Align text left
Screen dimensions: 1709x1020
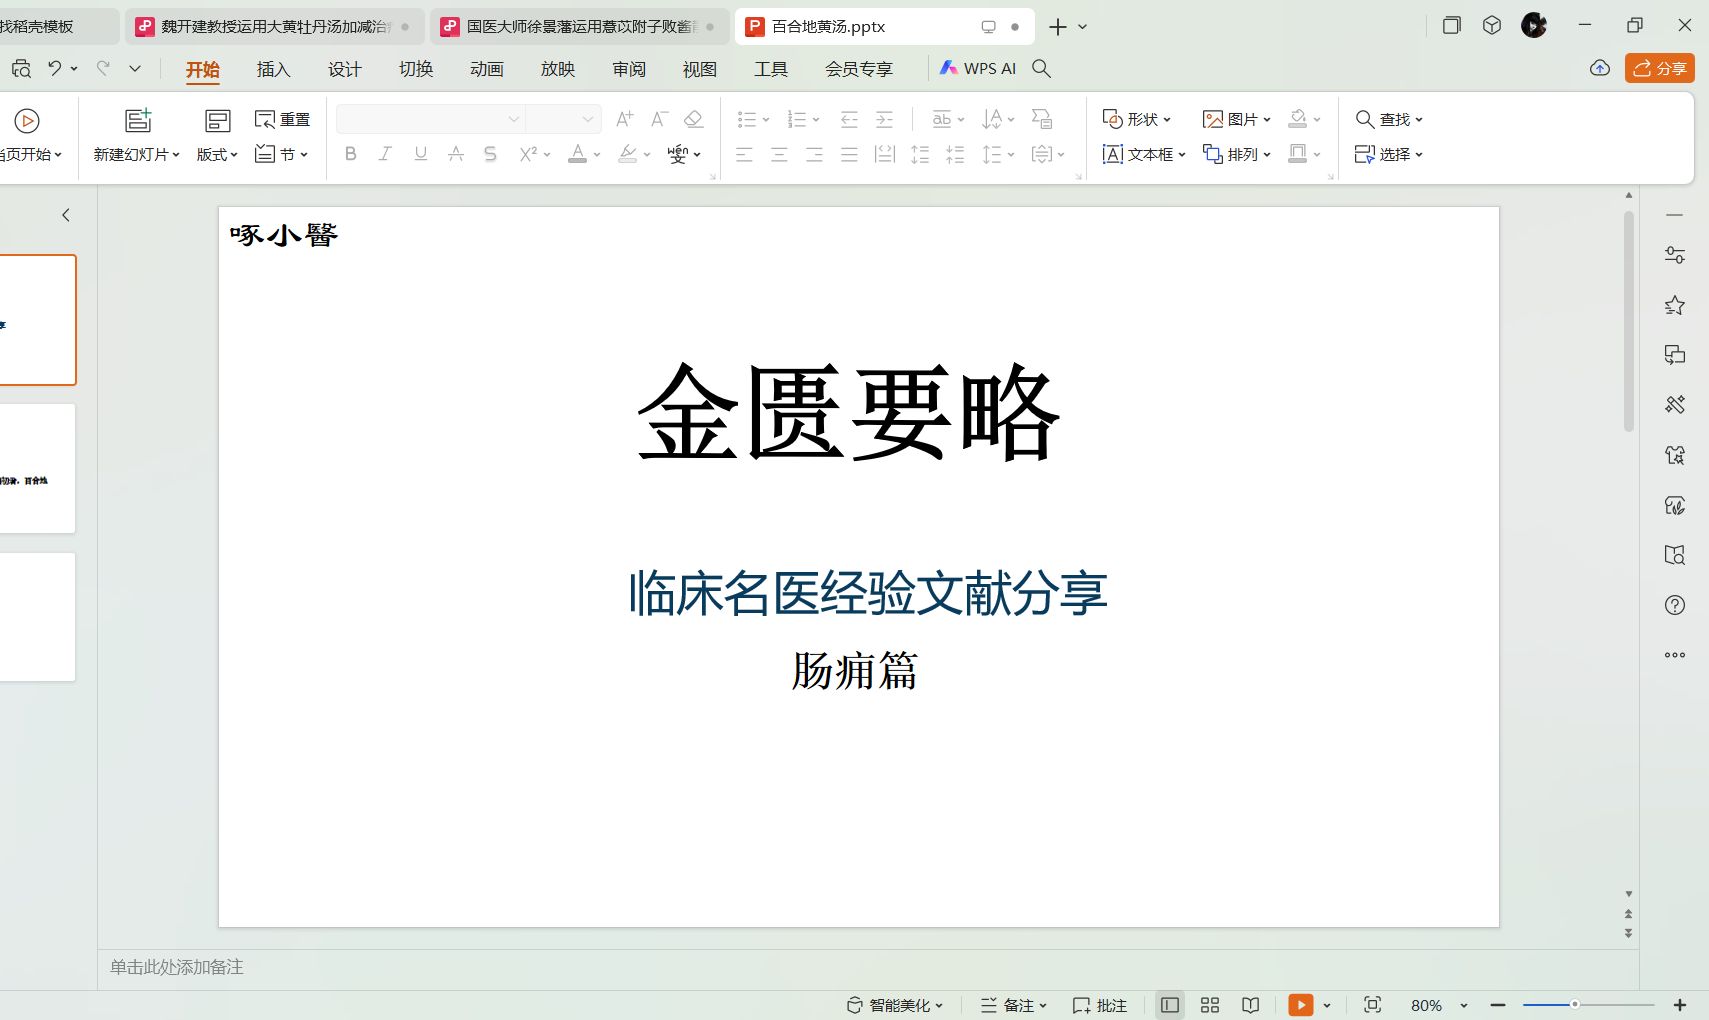744,154
